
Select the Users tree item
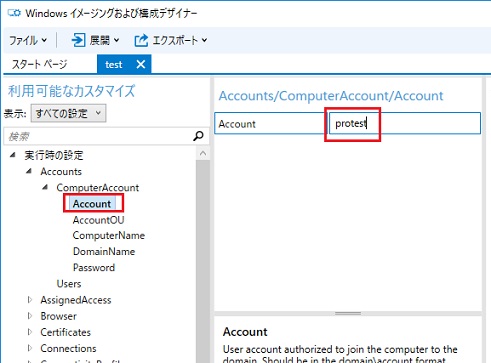coord(69,284)
